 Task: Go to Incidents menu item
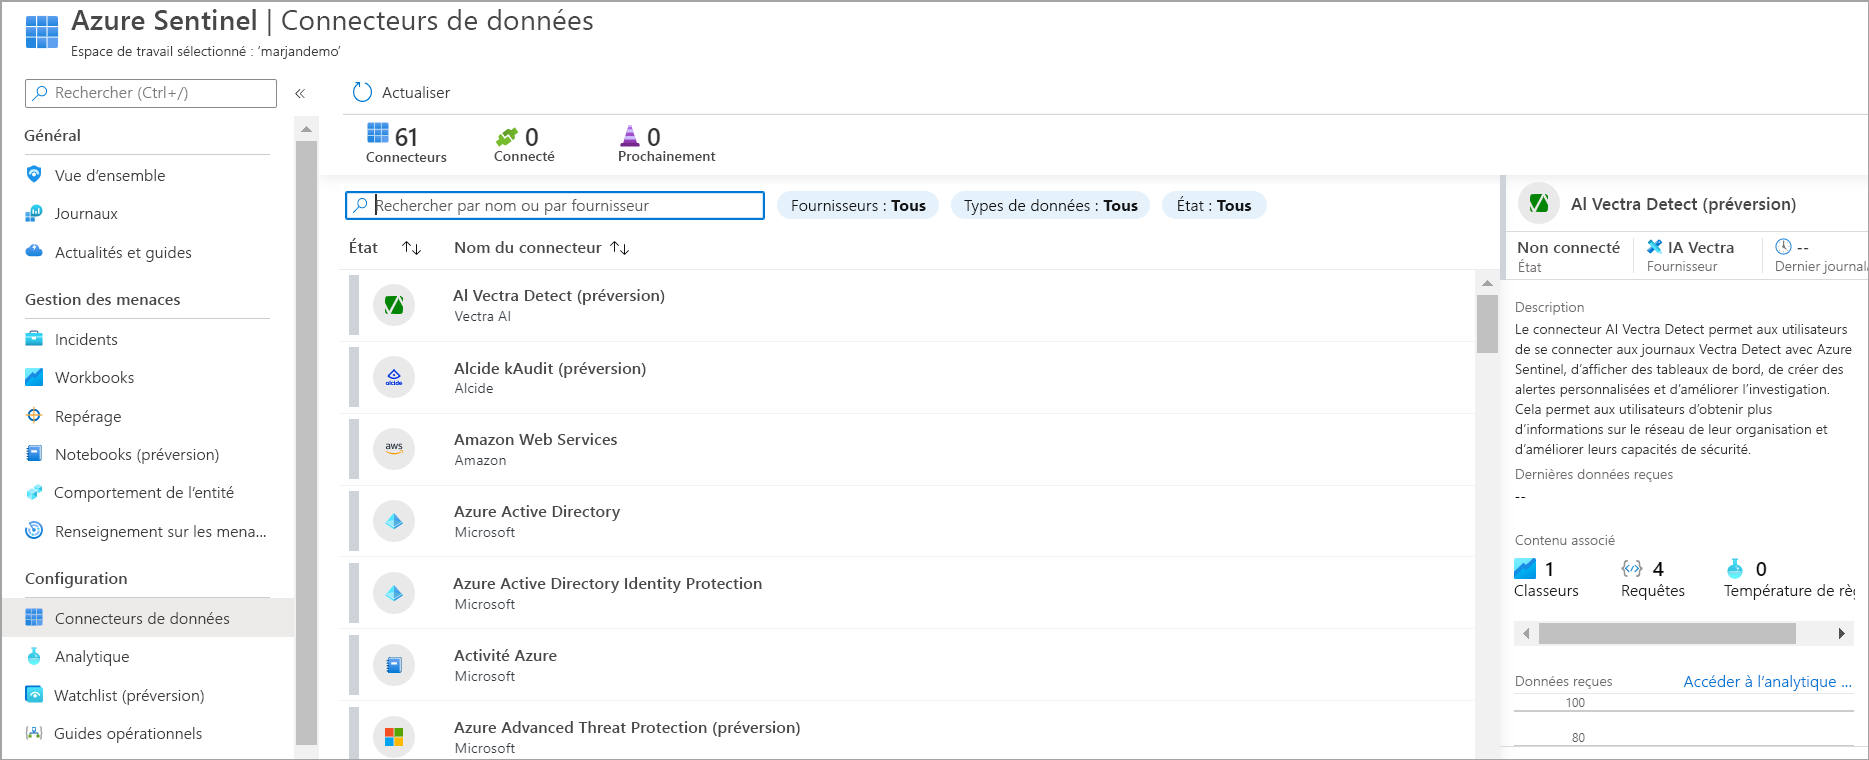coord(86,340)
